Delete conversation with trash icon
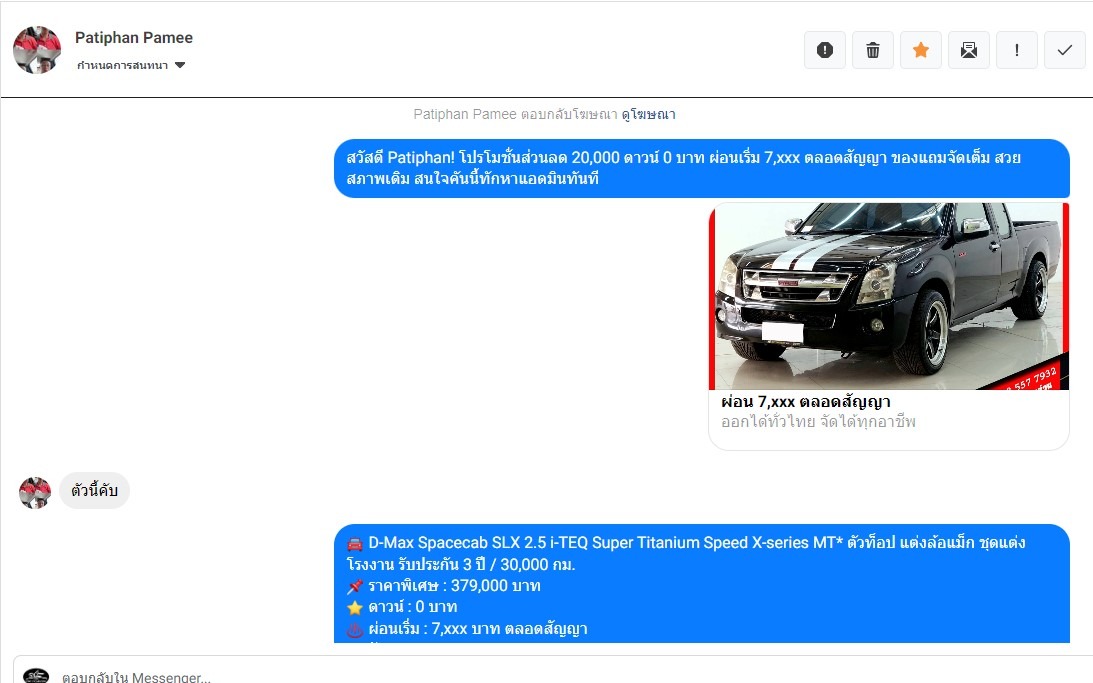1093x683 pixels. click(x=873, y=50)
